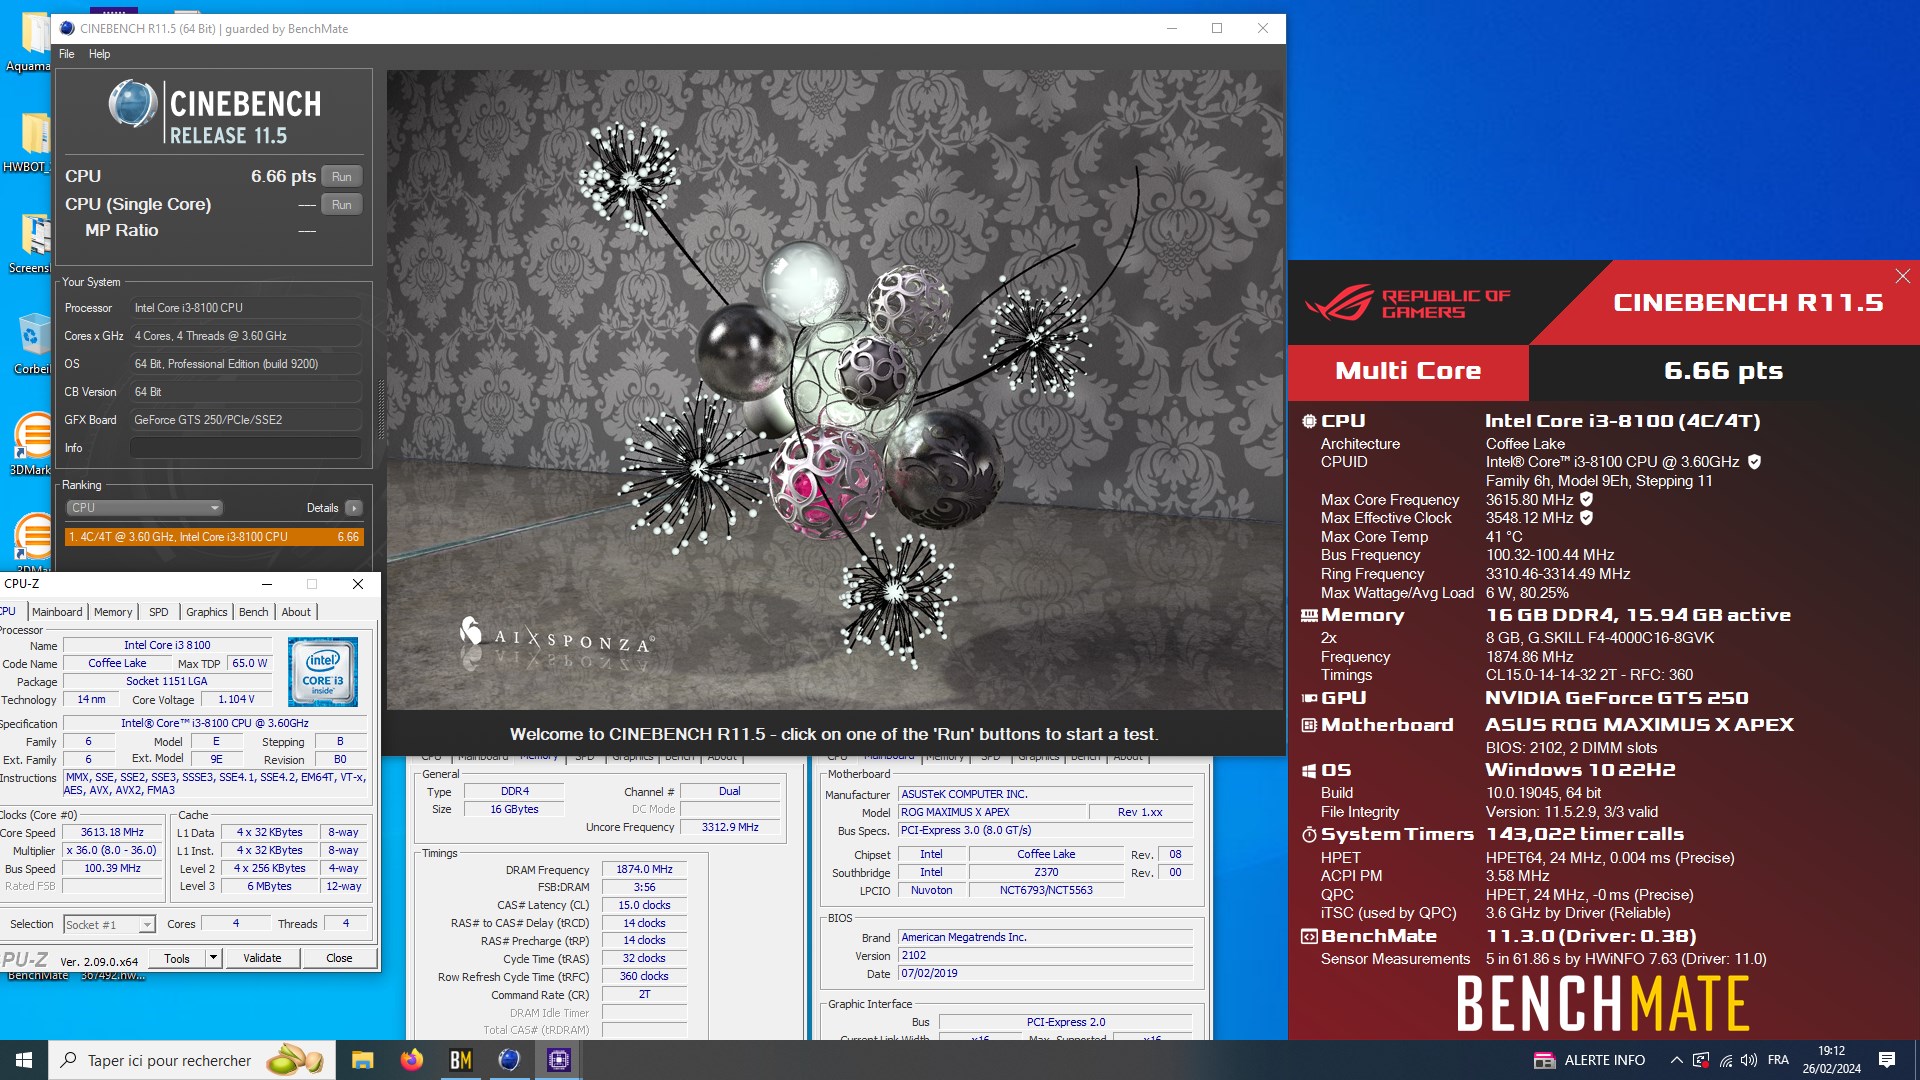The image size is (1920, 1080).
Task: Switch to Cinebench taskbar icon
Action: (509, 1060)
